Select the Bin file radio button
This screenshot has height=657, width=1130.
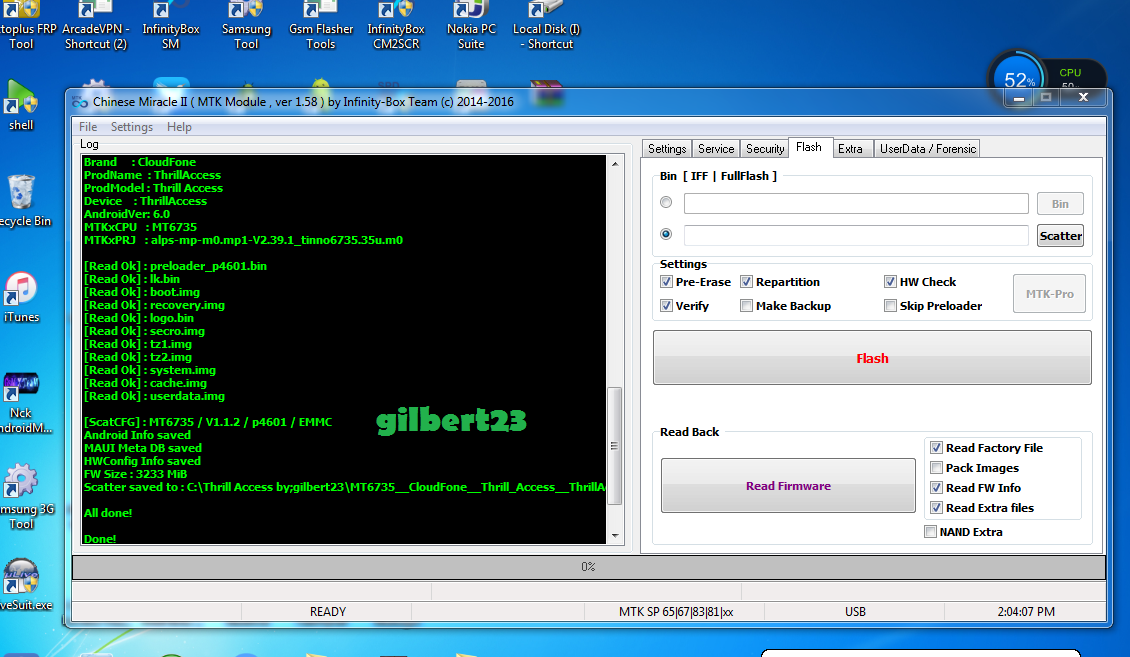(666, 202)
